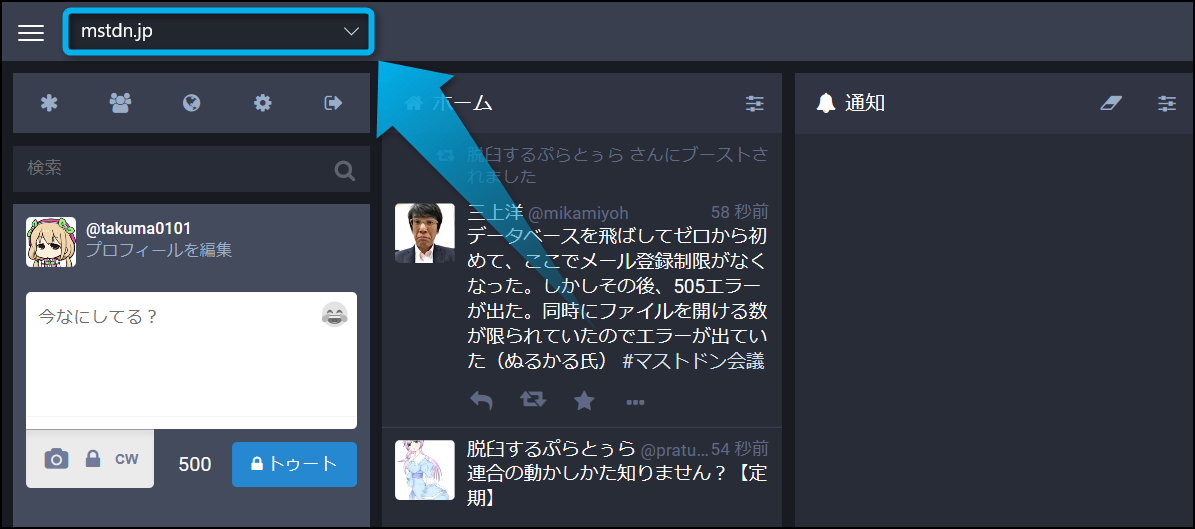1195x529 pixels.
Task: Click the search magnifier icon
Action: [x=345, y=171]
